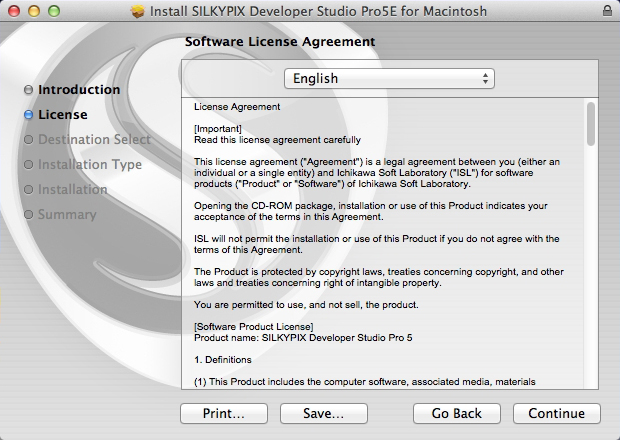620x440 pixels.
Task: Click the Go Back button
Action: [457, 414]
